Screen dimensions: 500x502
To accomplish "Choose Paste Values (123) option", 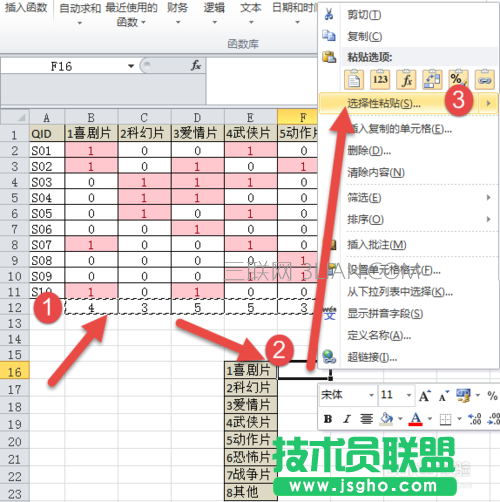I will coord(380,80).
